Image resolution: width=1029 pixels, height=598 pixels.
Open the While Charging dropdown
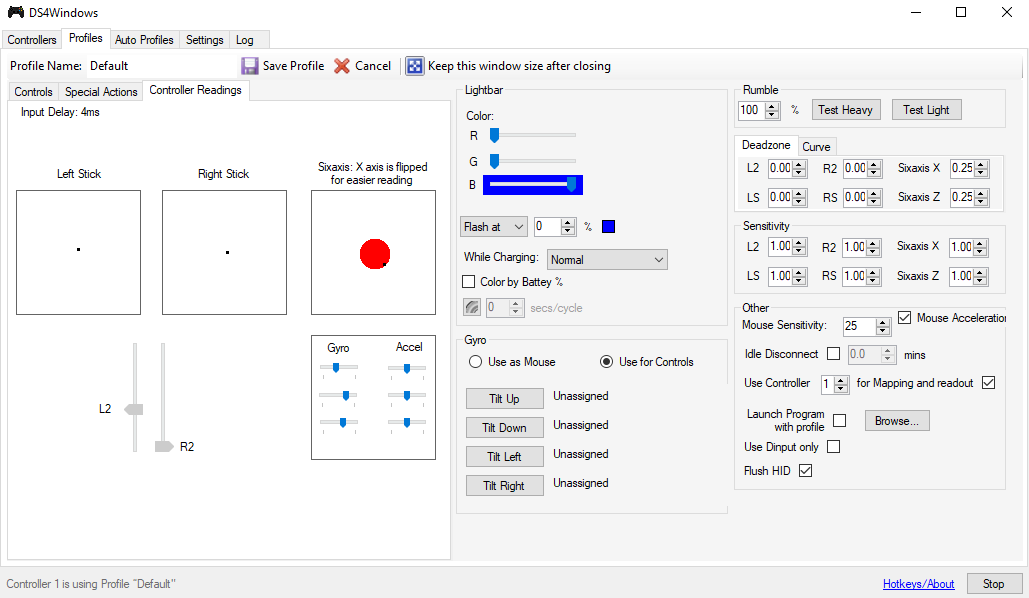(x=607, y=260)
